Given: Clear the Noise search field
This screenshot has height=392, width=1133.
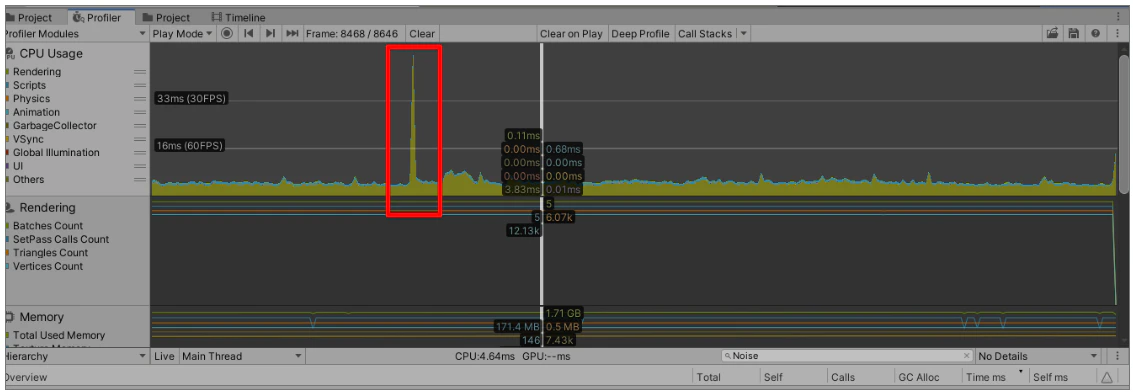Looking at the screenshot, I should click(x=967, y=356).
